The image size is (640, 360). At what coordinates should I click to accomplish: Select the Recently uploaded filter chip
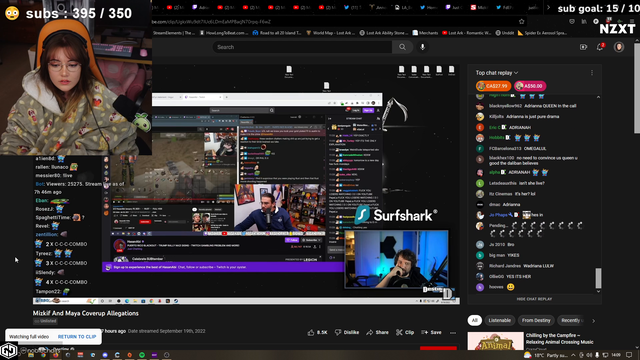tap(572, 320)
